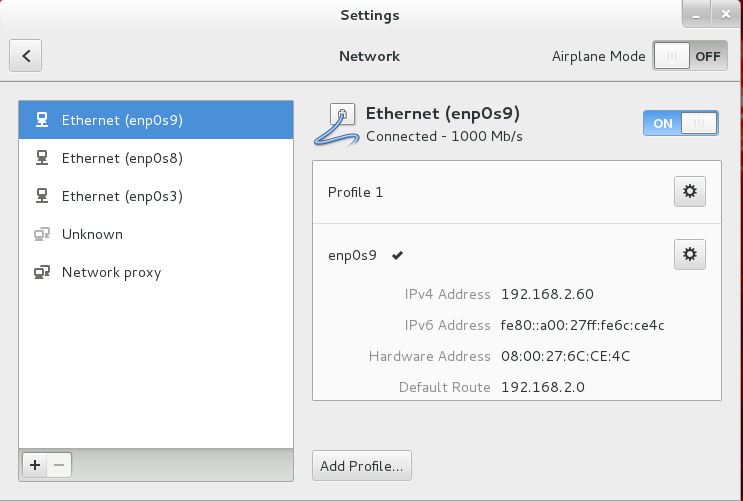This screenshot has width=743, height=501.
Task: Open Network proxy settings
Action: coord(156,272)
